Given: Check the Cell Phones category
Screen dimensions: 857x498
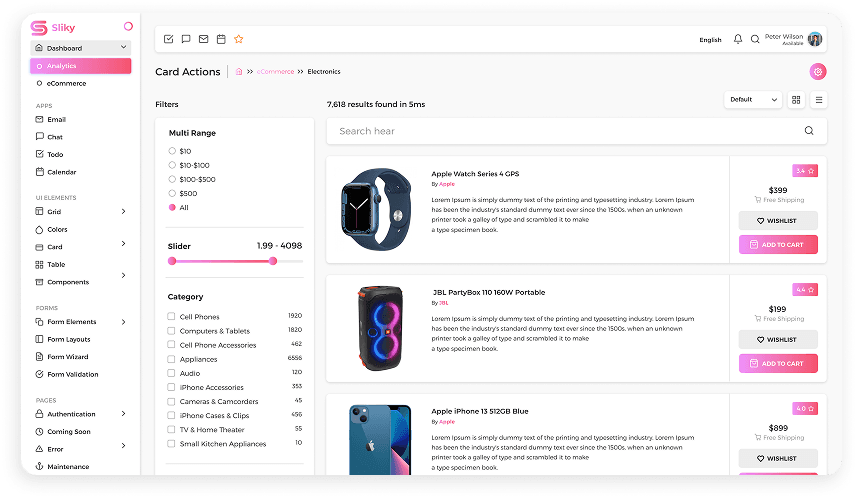Looking at the screenshot, I should (x=172, y=317).
